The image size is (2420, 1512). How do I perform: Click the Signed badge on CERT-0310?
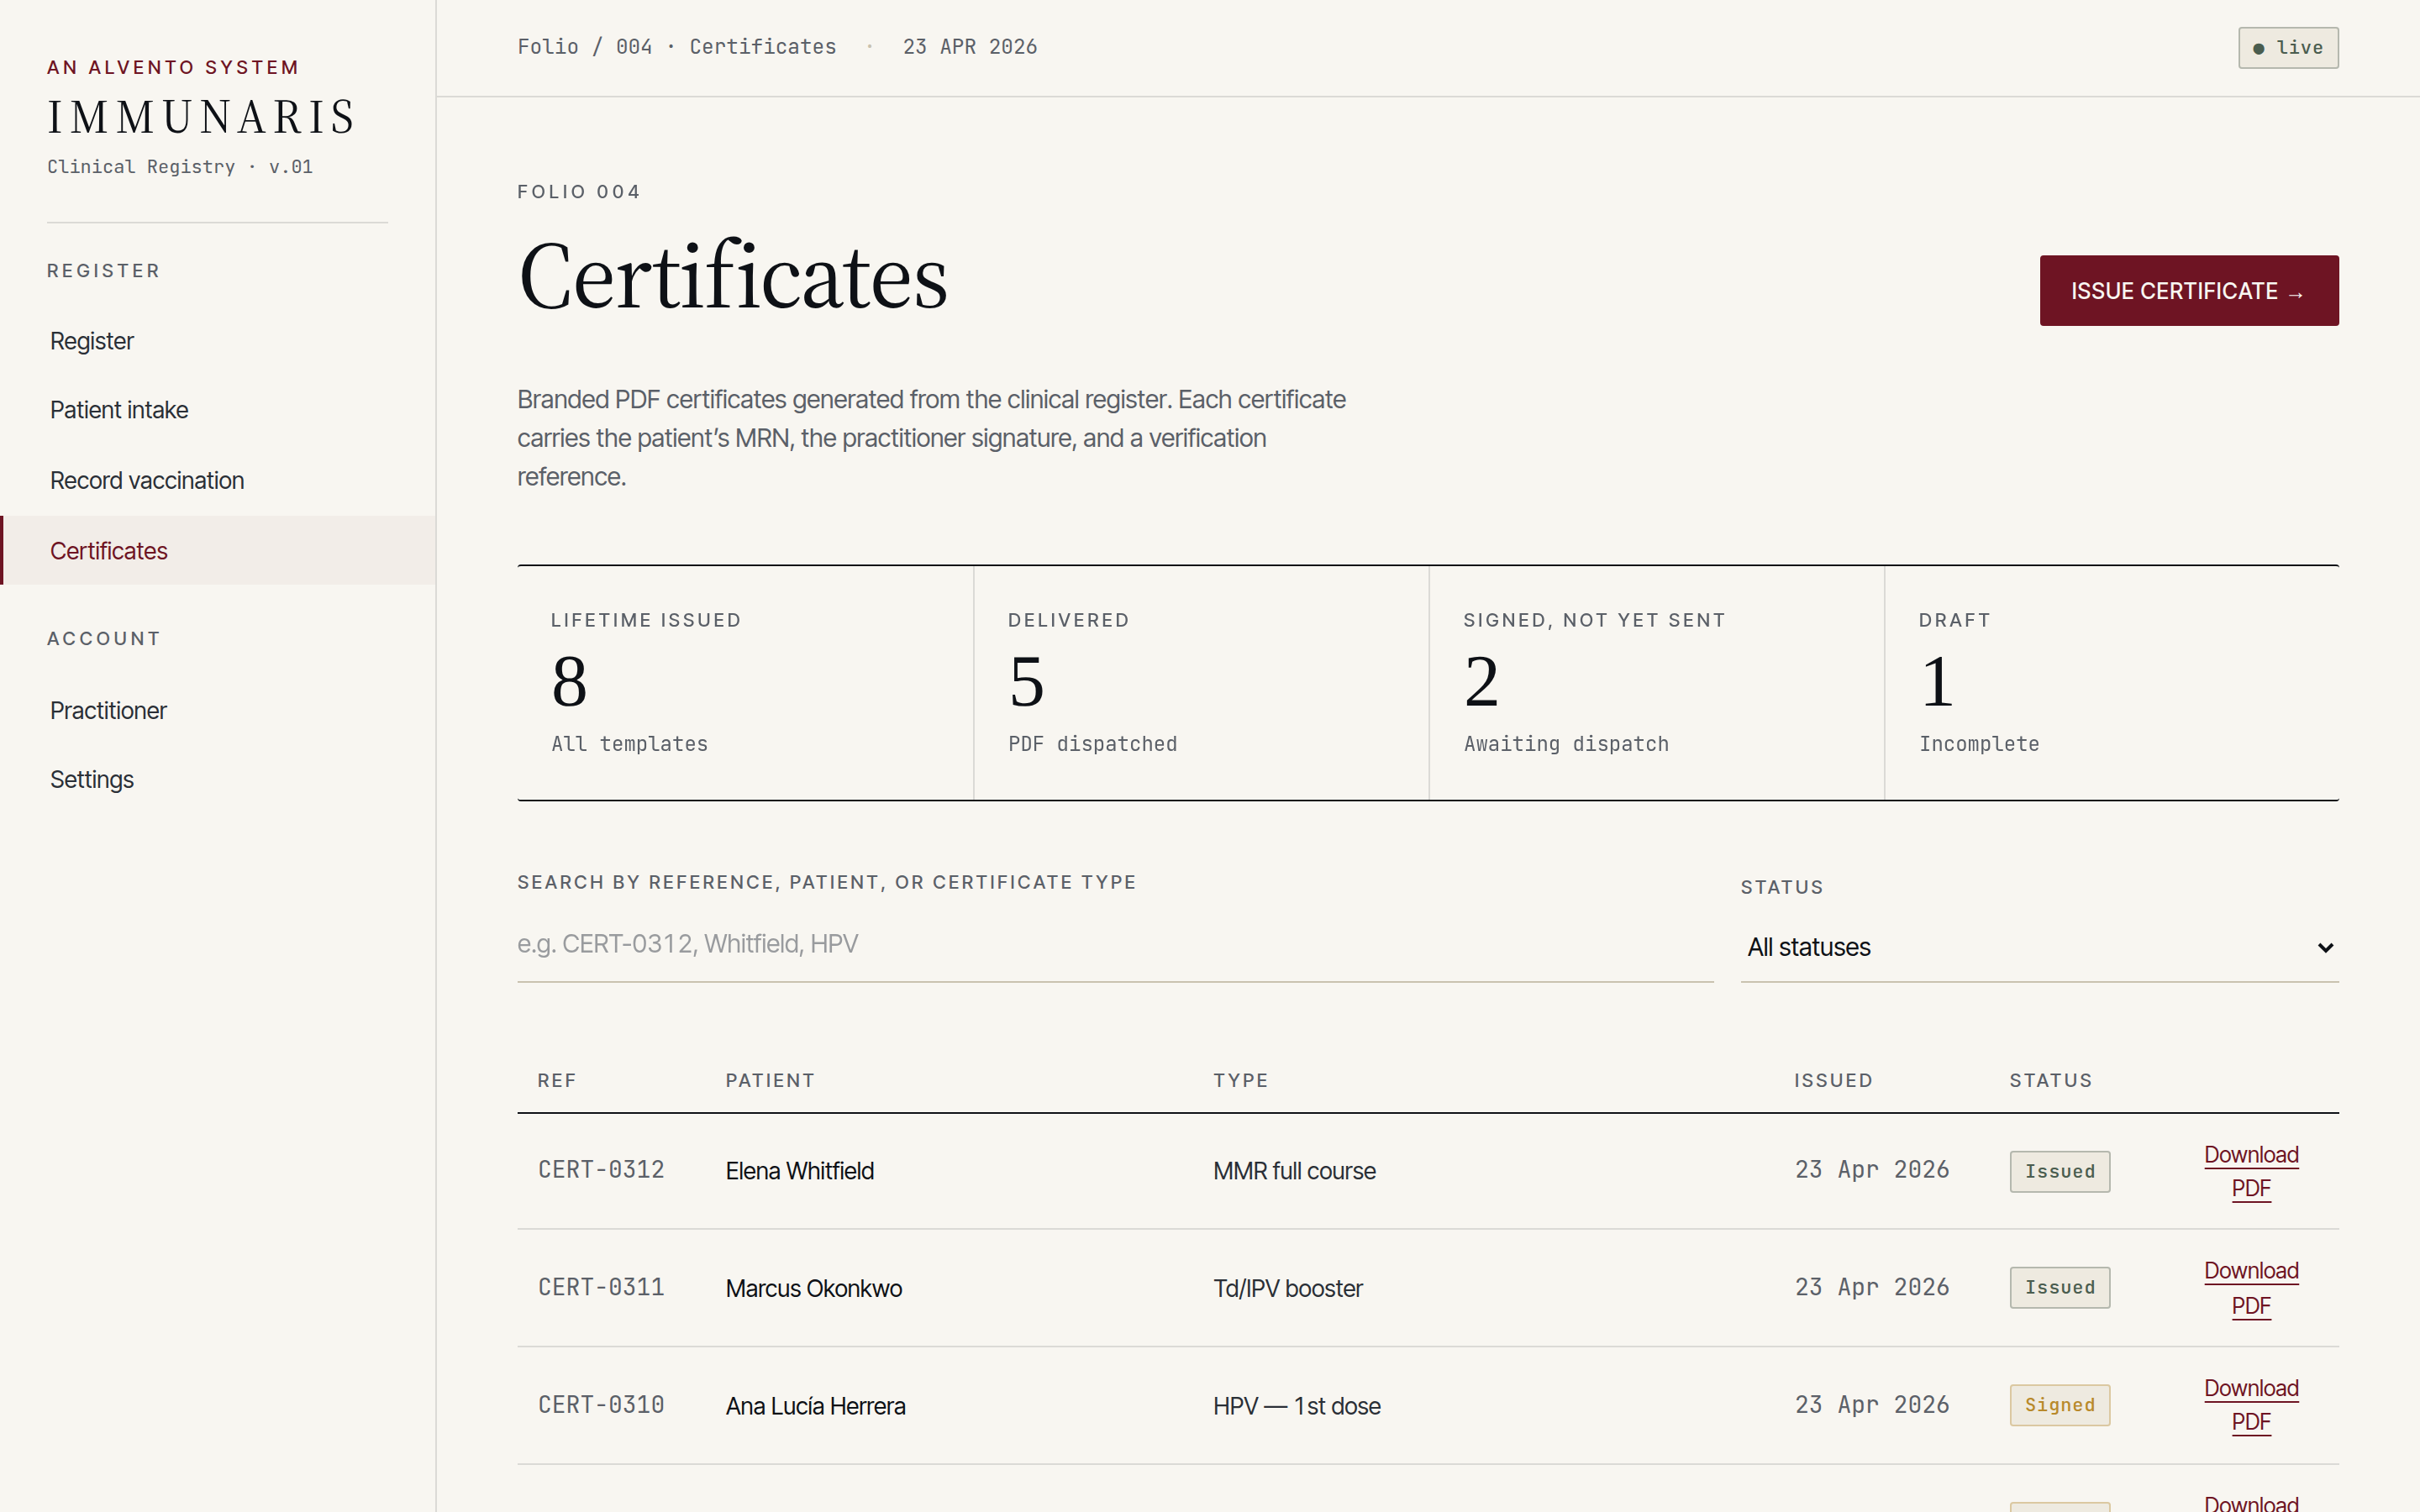[2059, 1405]
